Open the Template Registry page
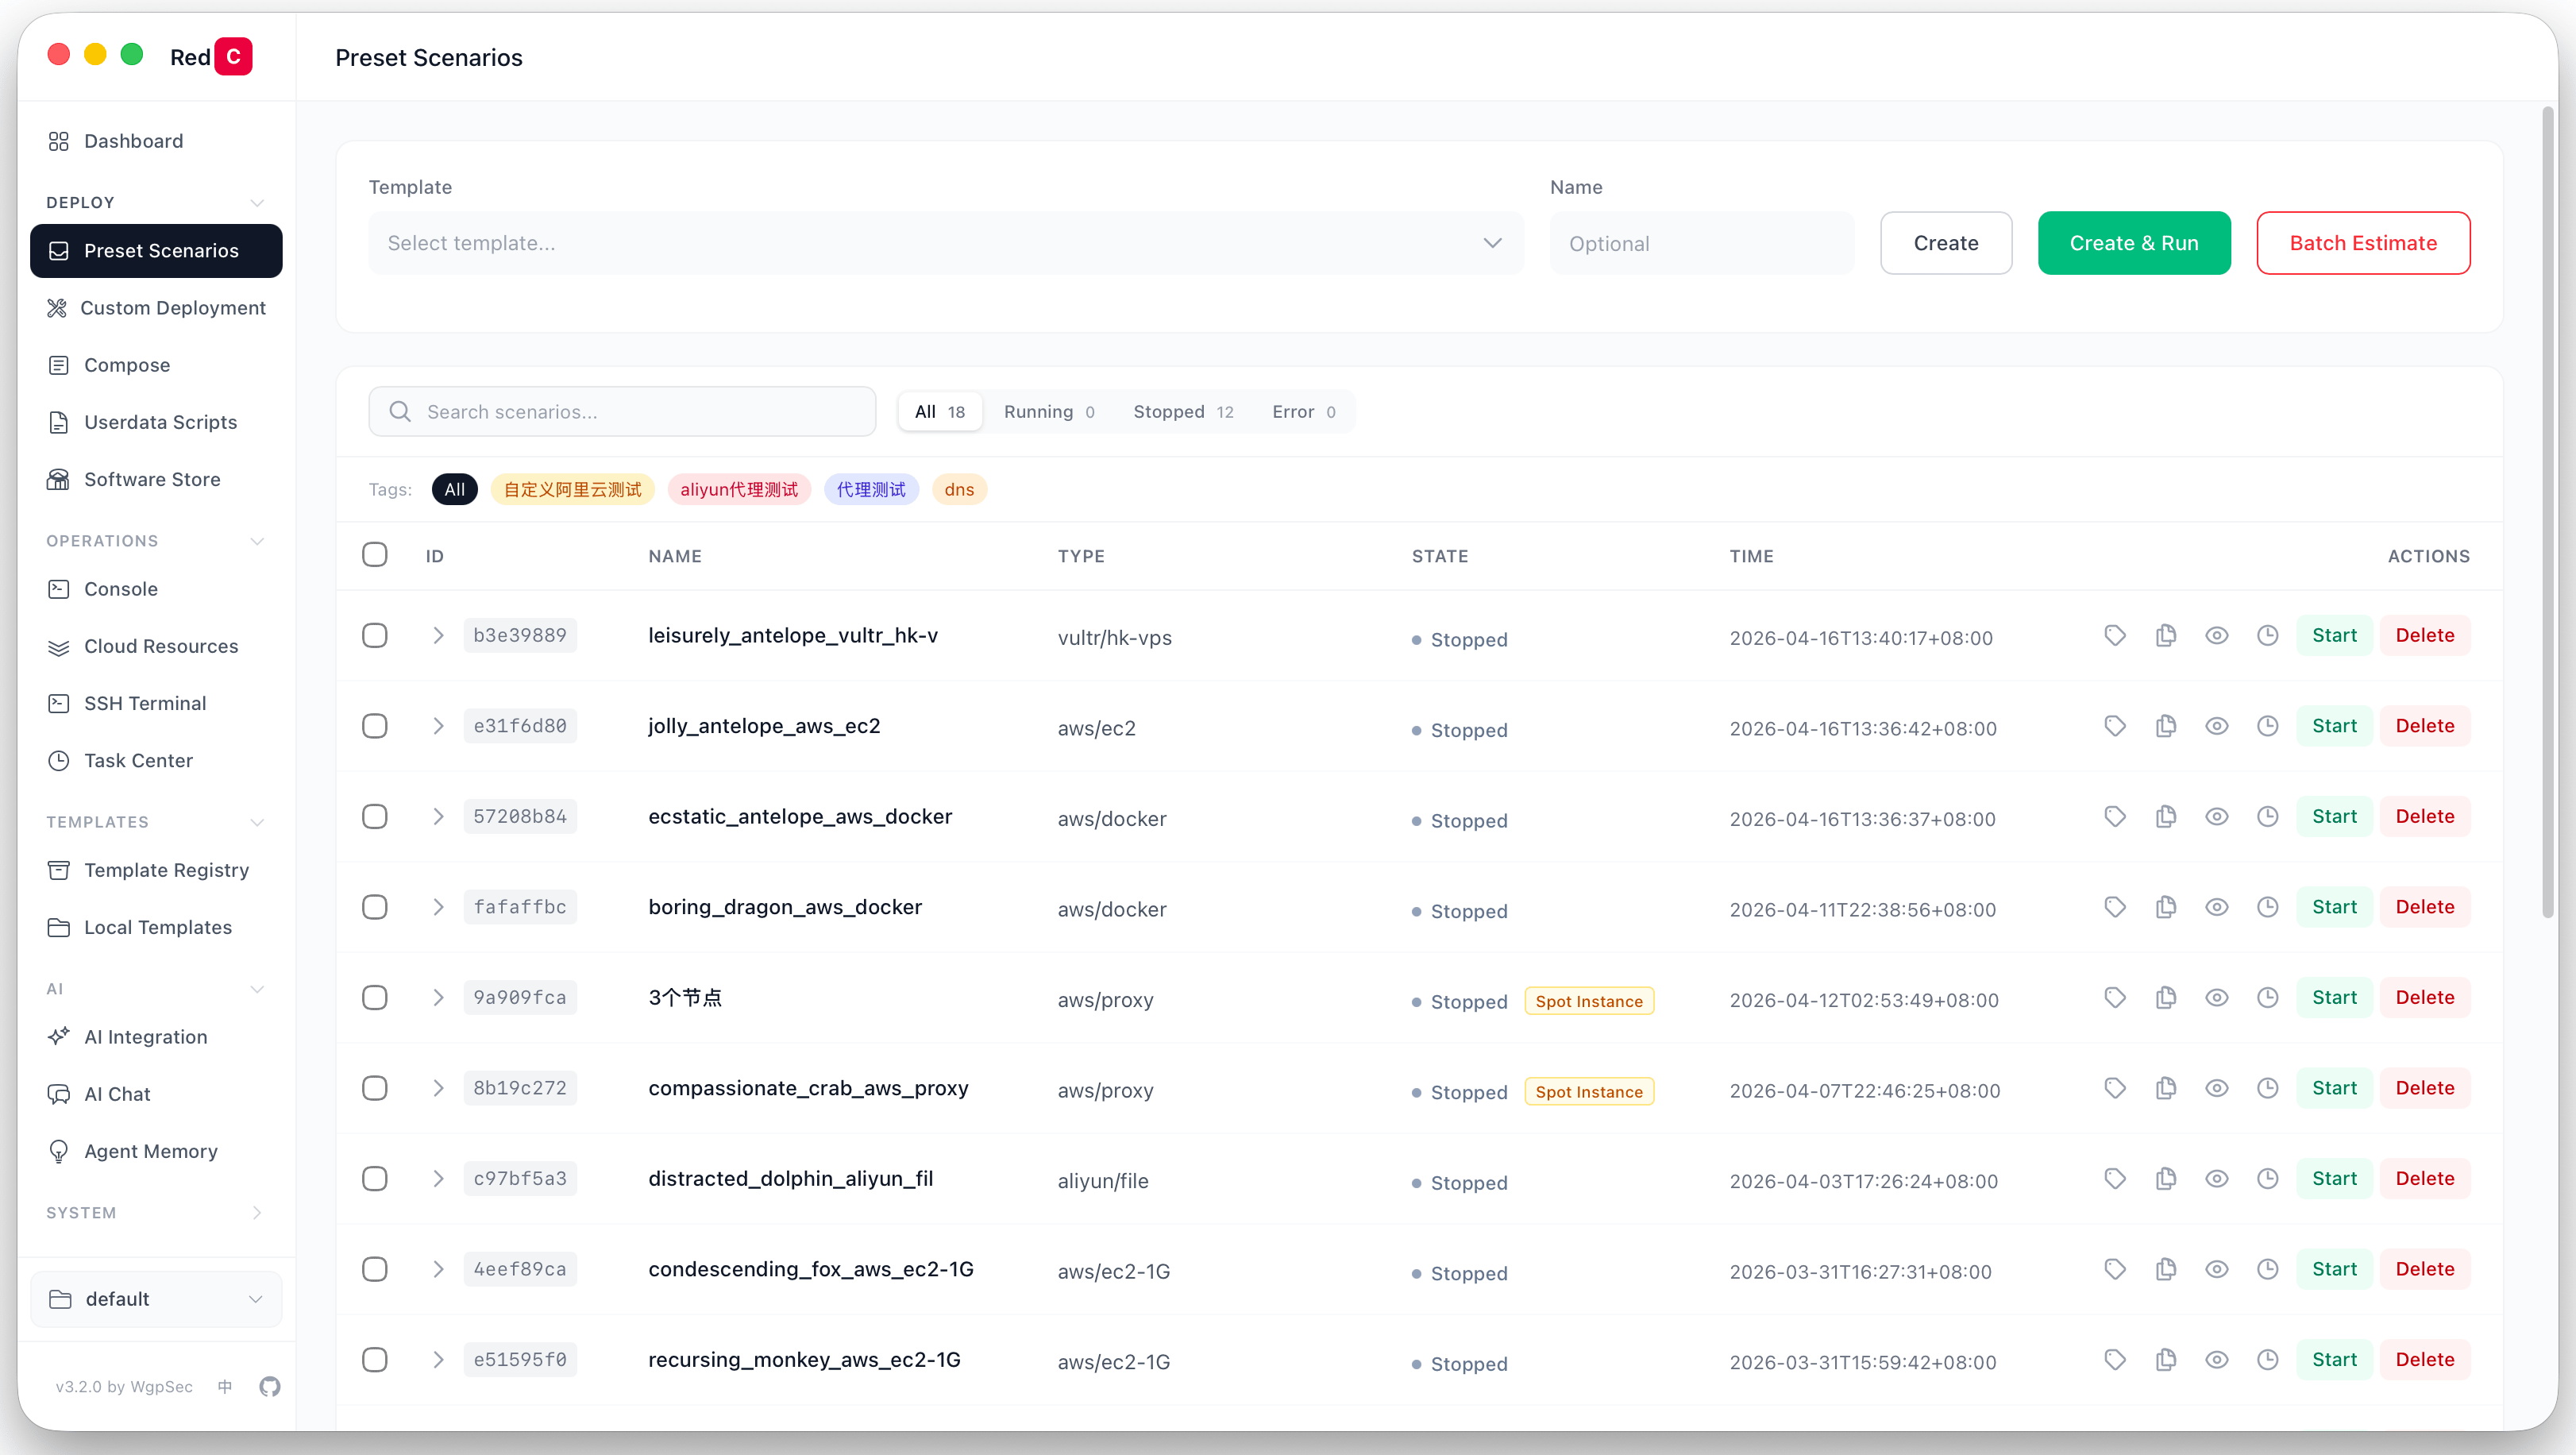 pos(166,870)
